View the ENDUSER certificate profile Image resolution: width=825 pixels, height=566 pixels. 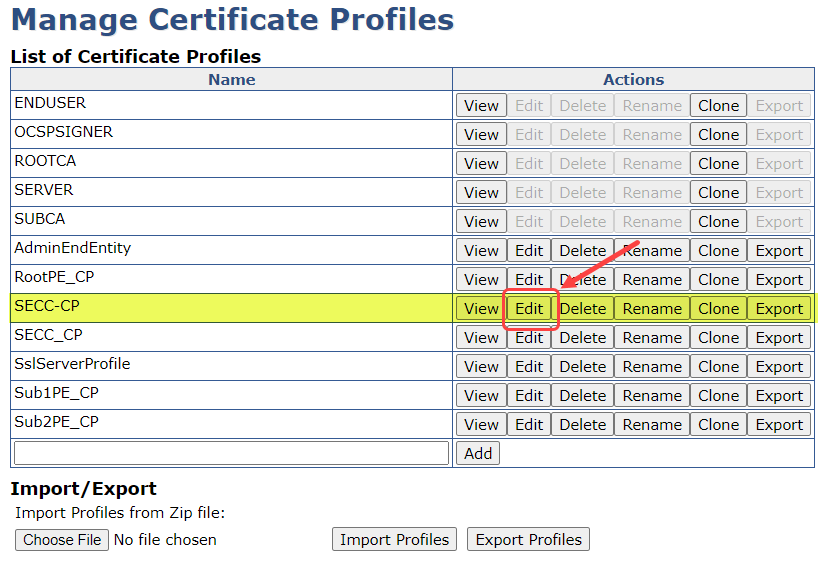[x=481, y=105]
